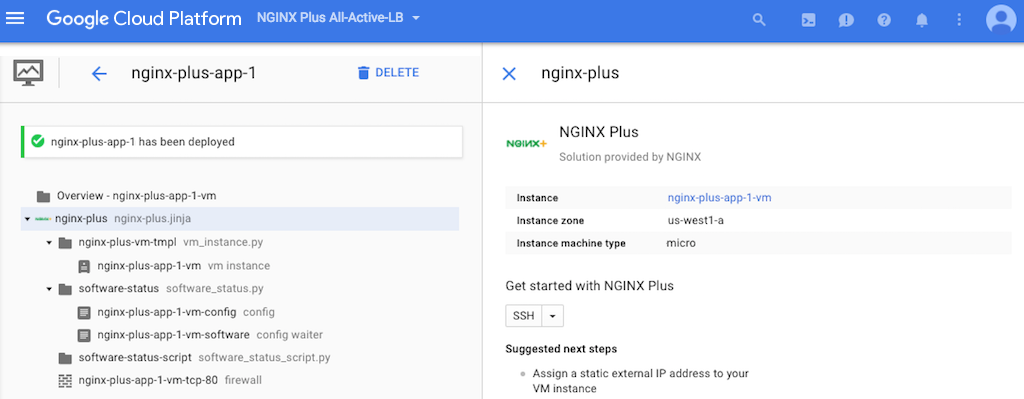Click the us-west1-a zone value

pyautogui.click(x=695, y=221)
